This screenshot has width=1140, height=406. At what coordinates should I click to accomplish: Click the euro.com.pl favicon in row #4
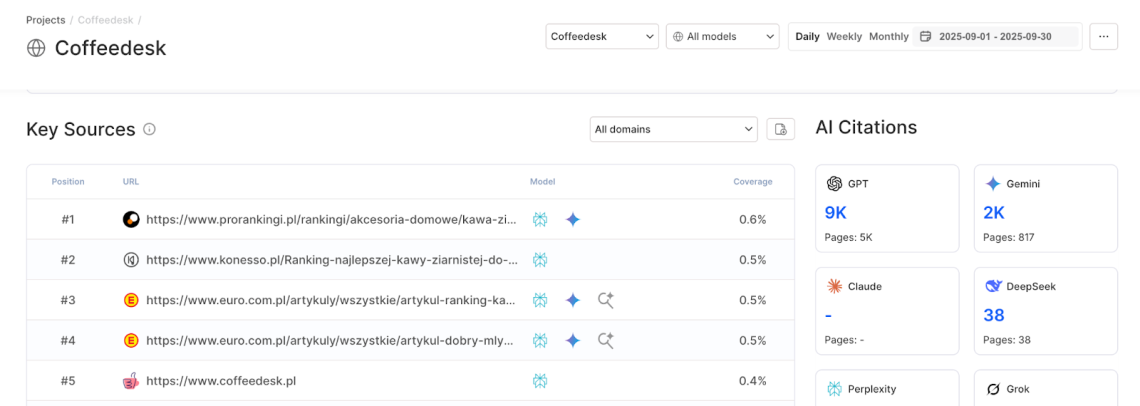131,341
